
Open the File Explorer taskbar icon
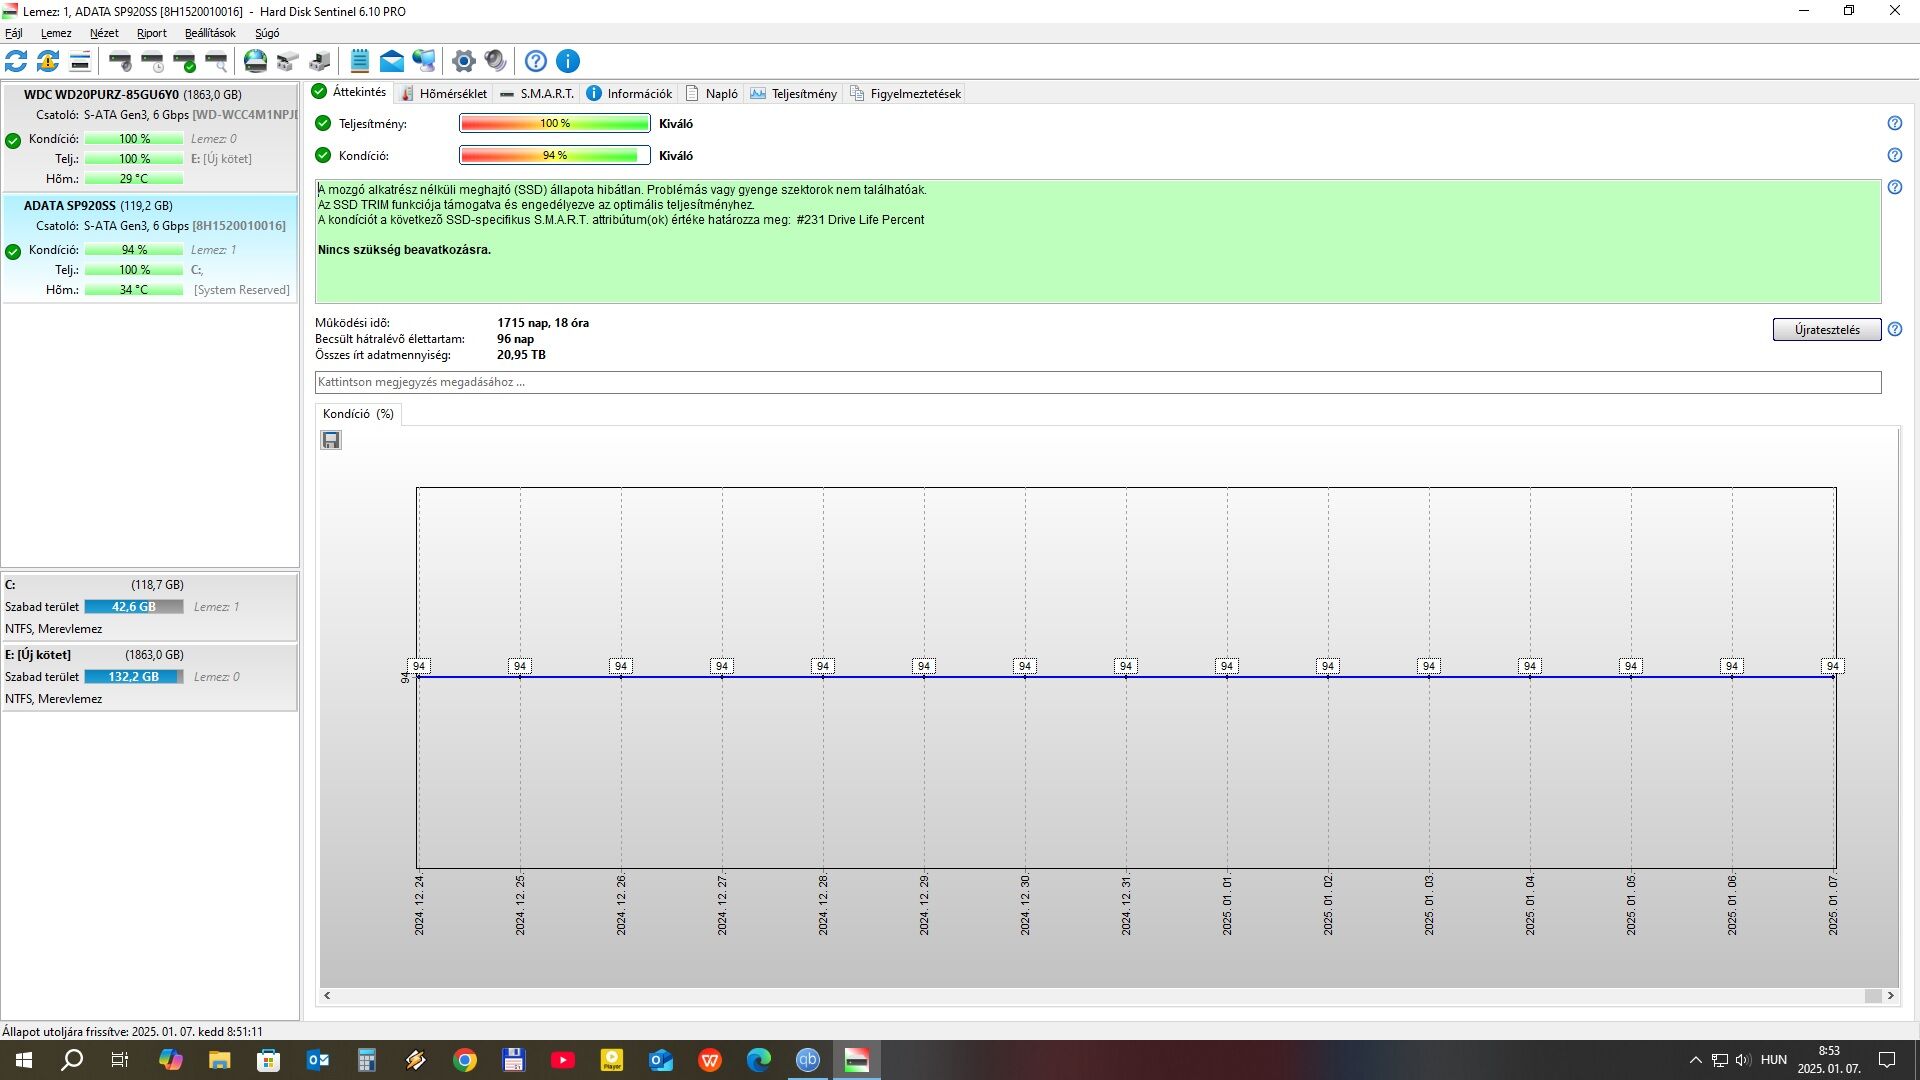click(220, 1060)
